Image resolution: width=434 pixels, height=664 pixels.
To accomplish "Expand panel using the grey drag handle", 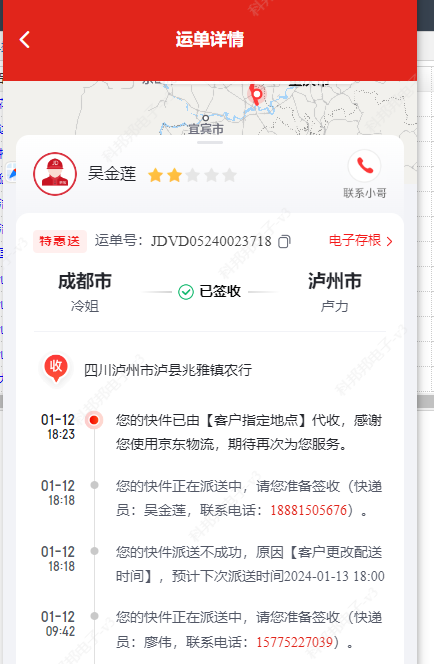I will tap(210, 143).
